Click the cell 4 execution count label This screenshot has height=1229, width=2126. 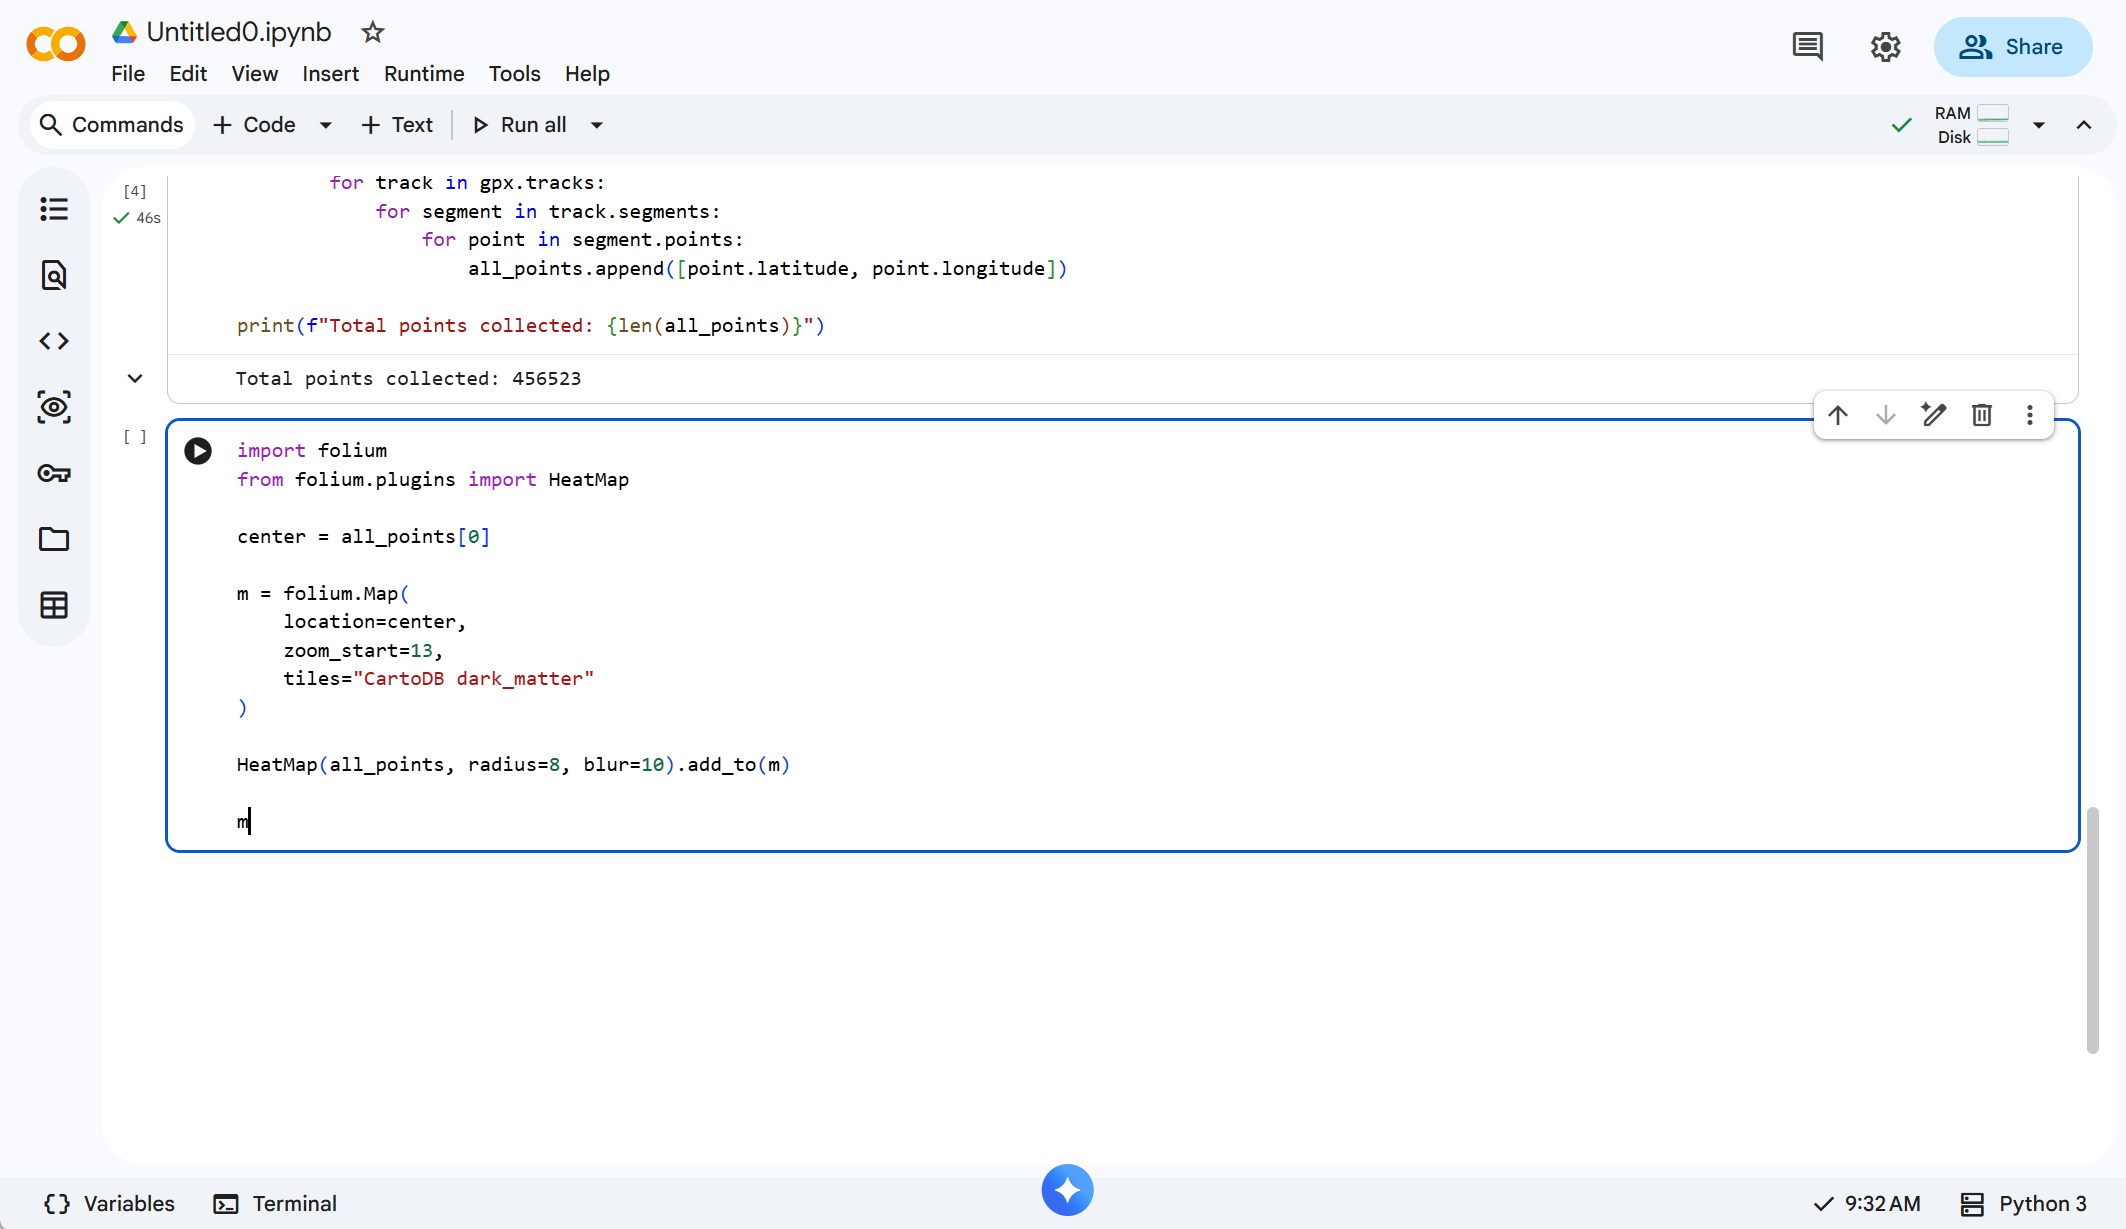[x=135, y=191]
